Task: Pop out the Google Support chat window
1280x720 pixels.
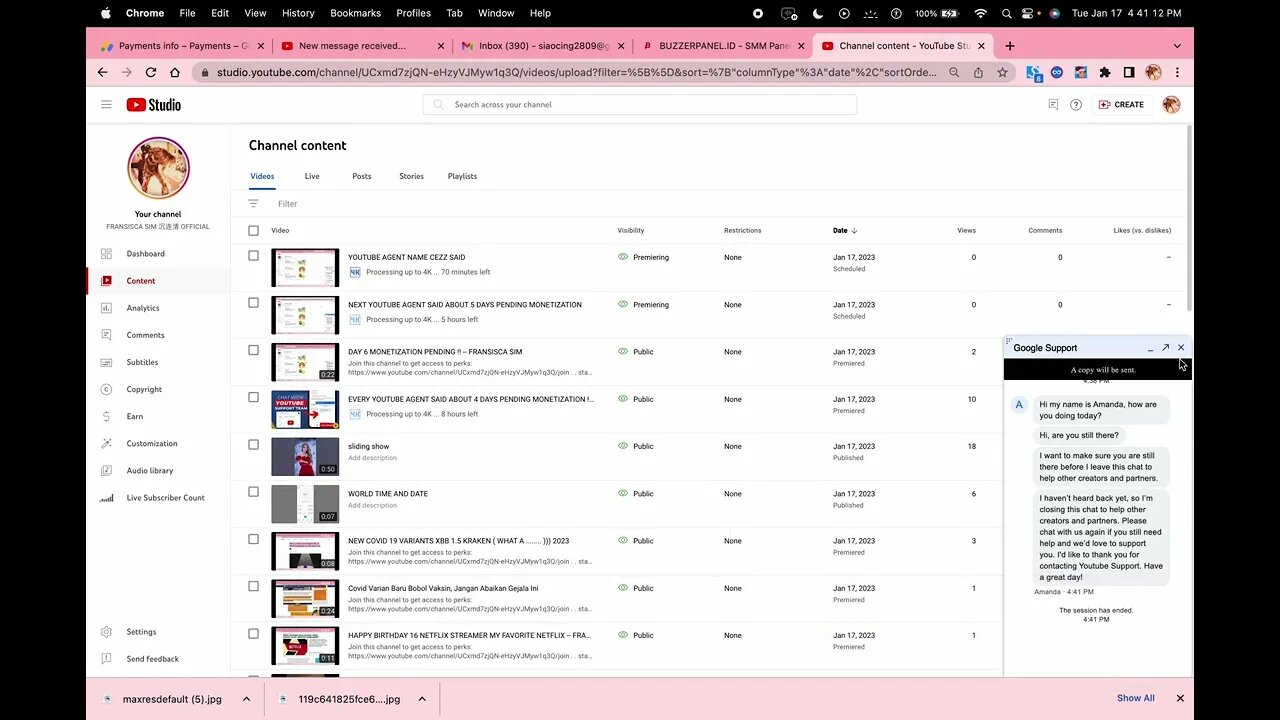Action: click(1165, 348)
